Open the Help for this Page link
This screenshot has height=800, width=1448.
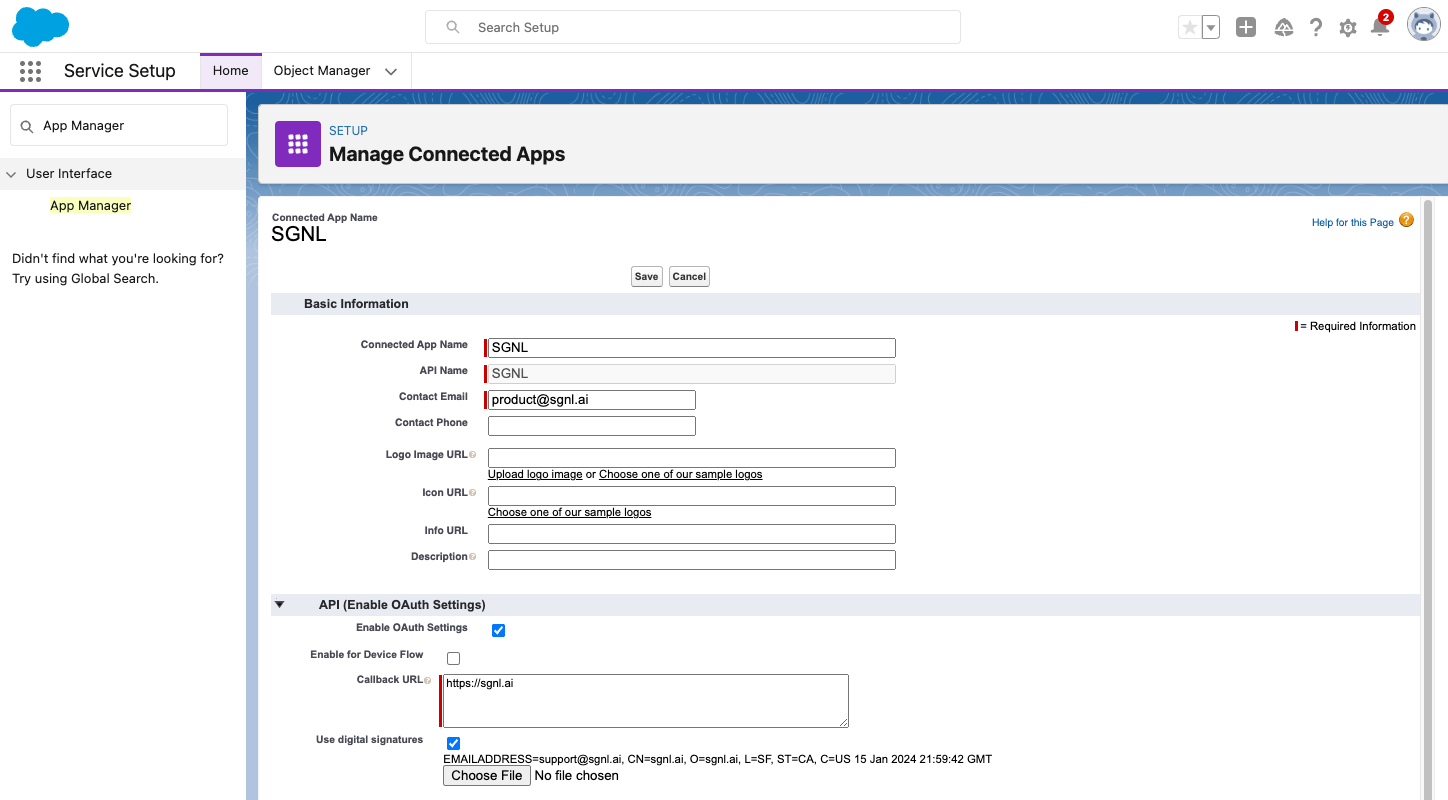pos(1352,222)
